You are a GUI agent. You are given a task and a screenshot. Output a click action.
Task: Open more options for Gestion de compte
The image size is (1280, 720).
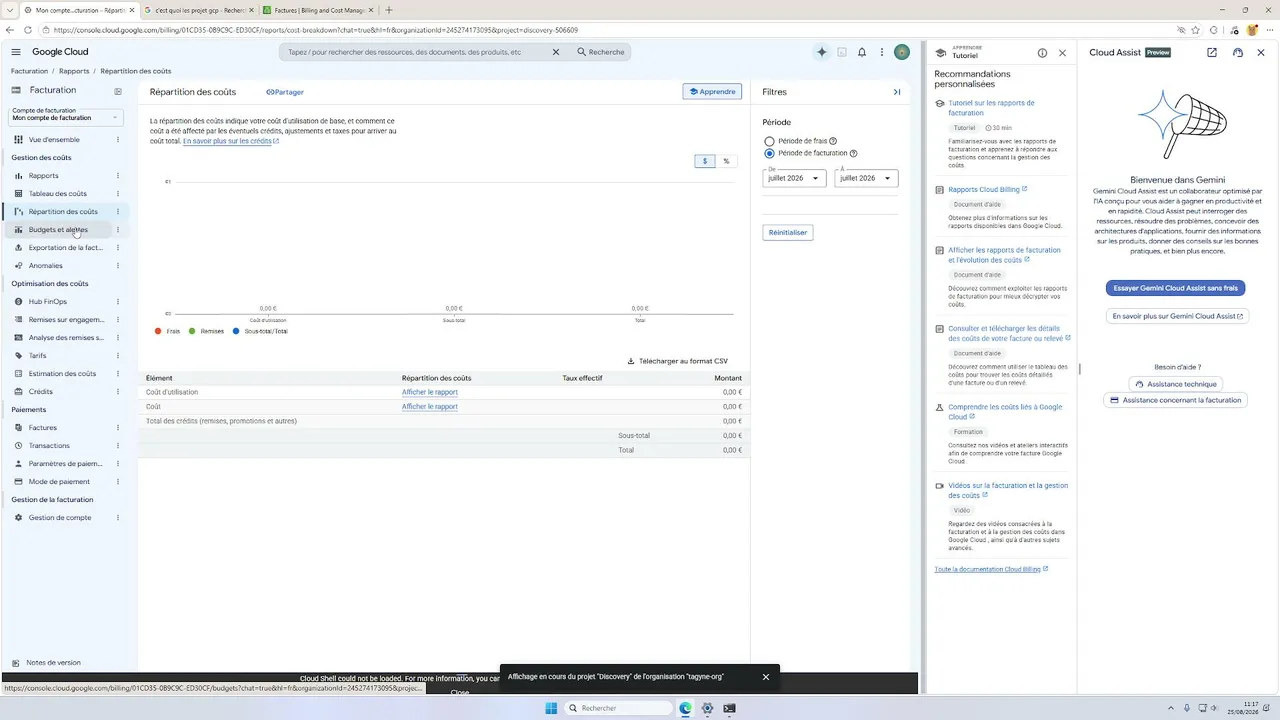[x=118, y=518]
